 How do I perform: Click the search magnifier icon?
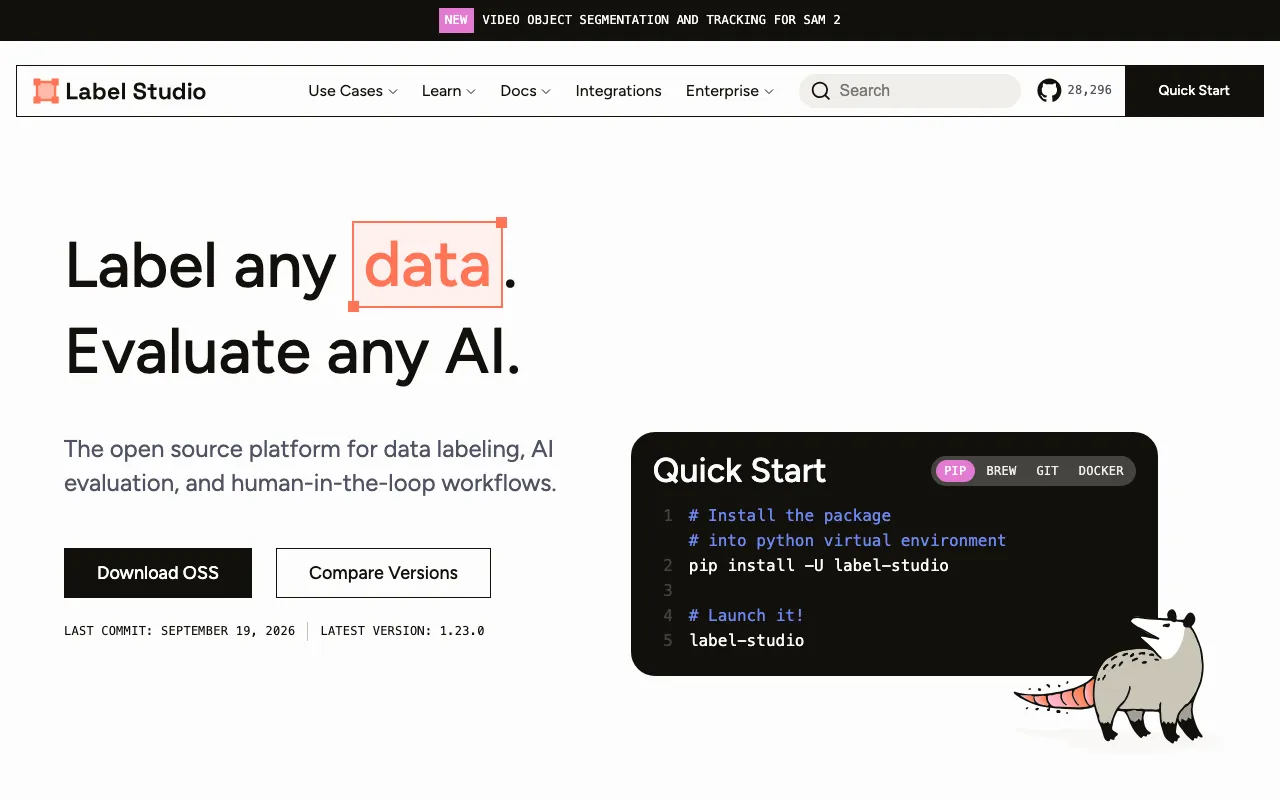tap(821, 91)
